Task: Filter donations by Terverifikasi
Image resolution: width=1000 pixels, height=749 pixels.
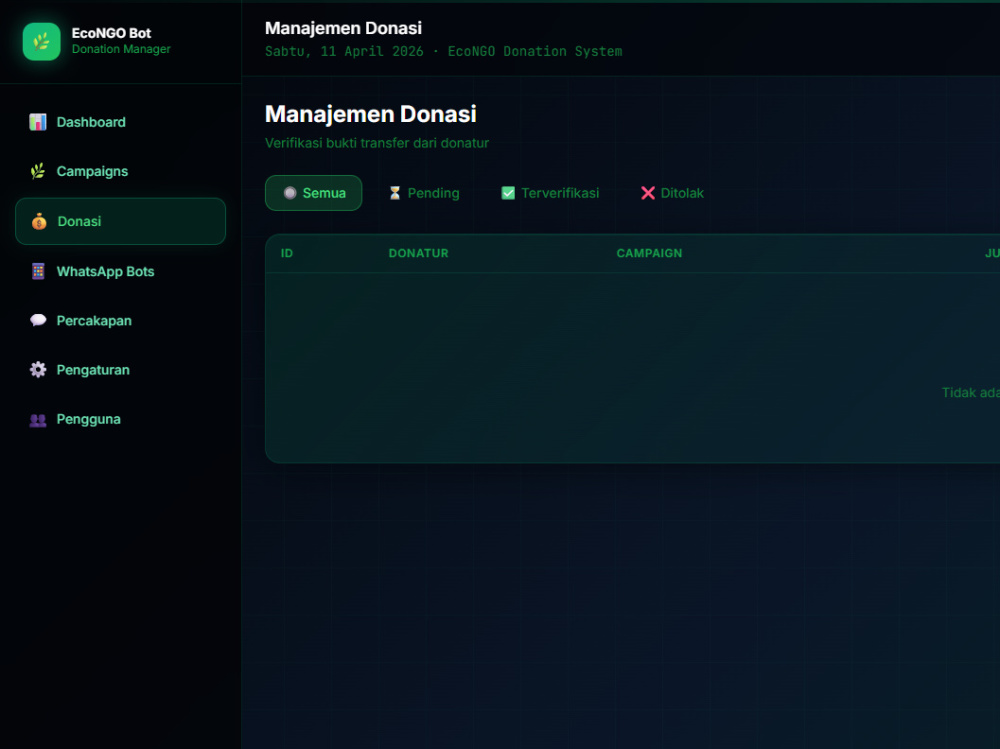Action: click(550, 193)
